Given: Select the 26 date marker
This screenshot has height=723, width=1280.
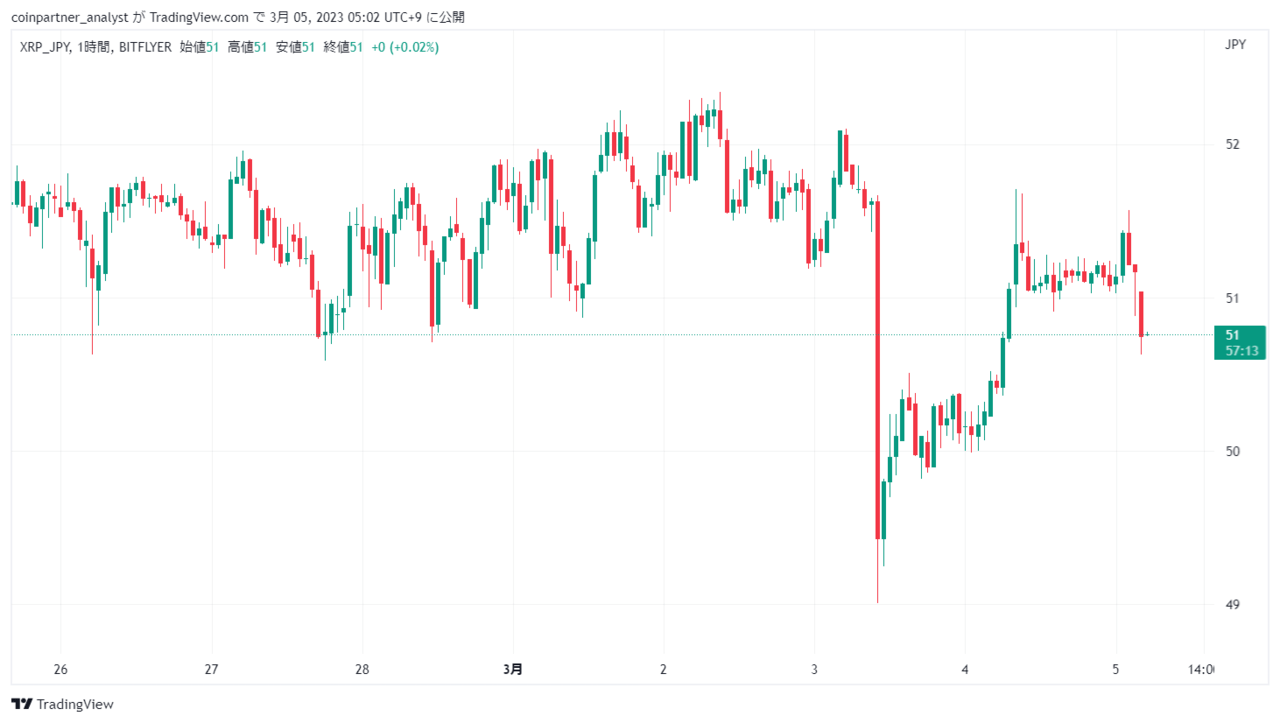Looking at the screenshot, I should coord(60,669).
